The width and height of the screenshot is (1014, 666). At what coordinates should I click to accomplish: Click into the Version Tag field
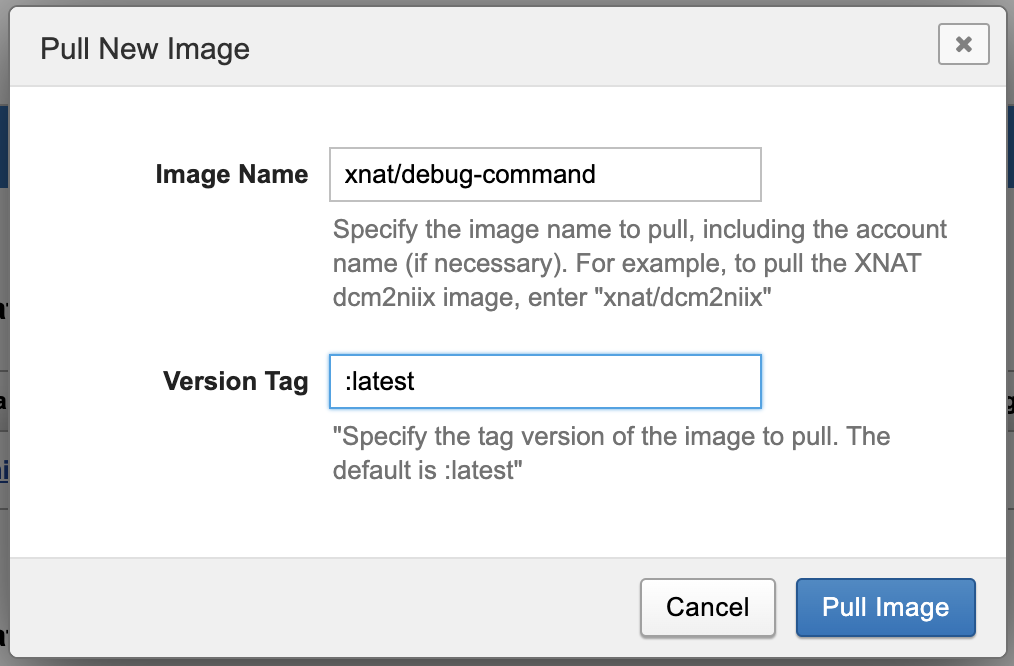(x=545, y=381)
